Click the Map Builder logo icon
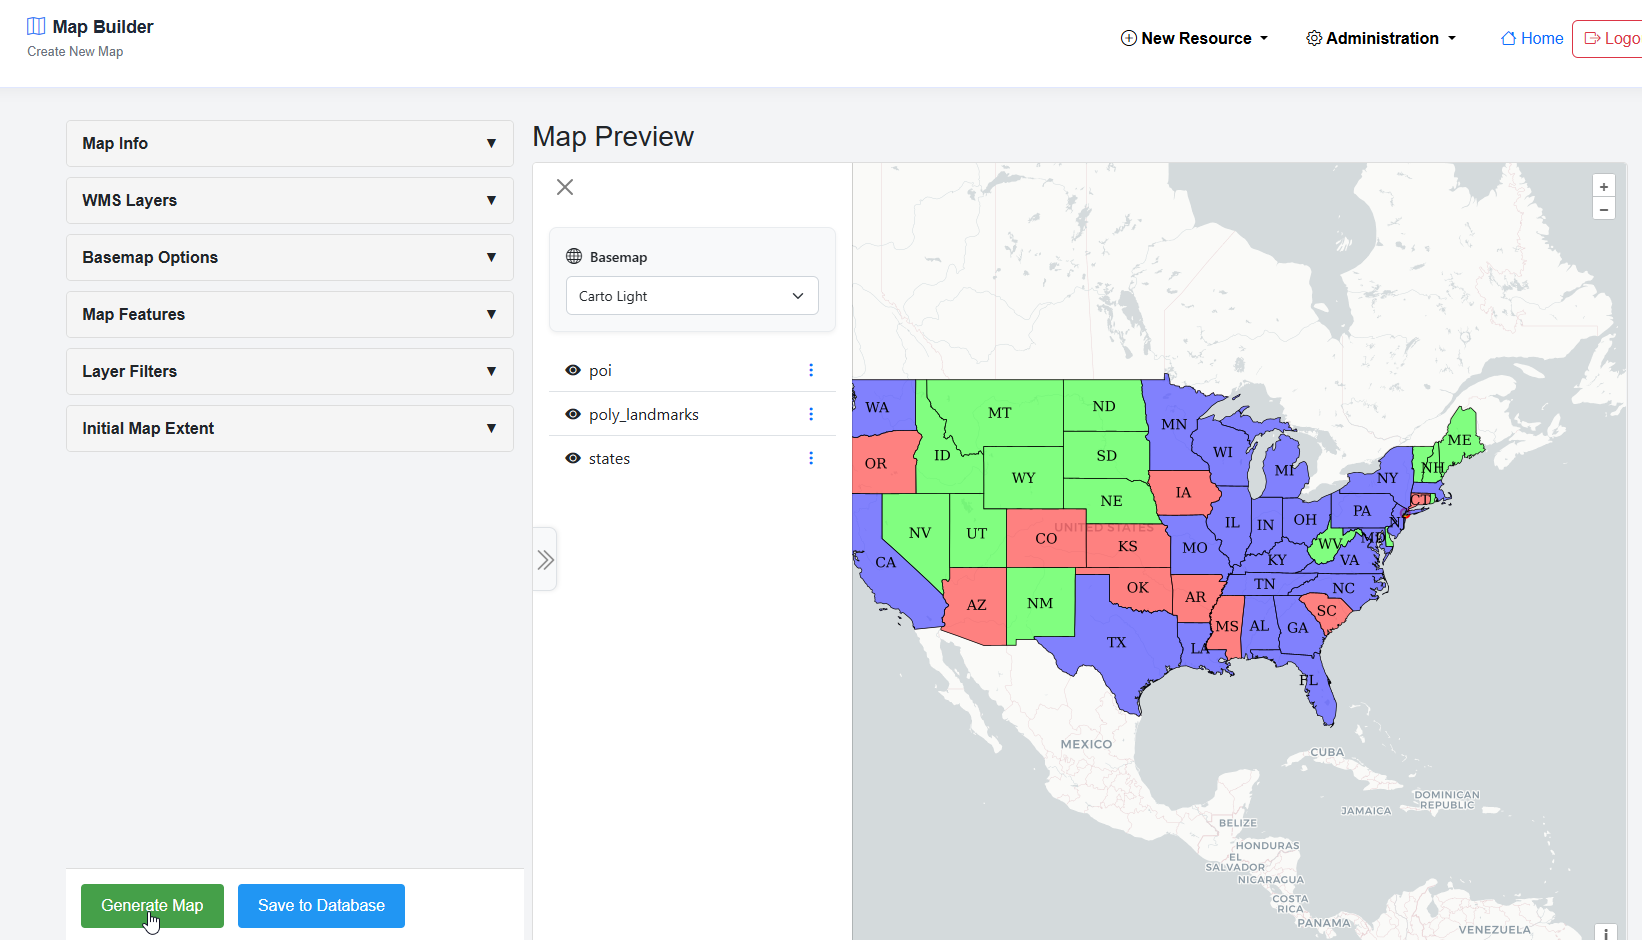The image size is (1642, 940). point(36,27)
